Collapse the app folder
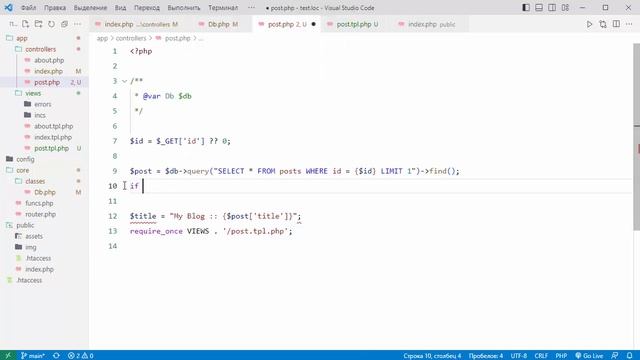Image resolution: width=640 pixels, height=360 pixels. (x=22, y=38)
